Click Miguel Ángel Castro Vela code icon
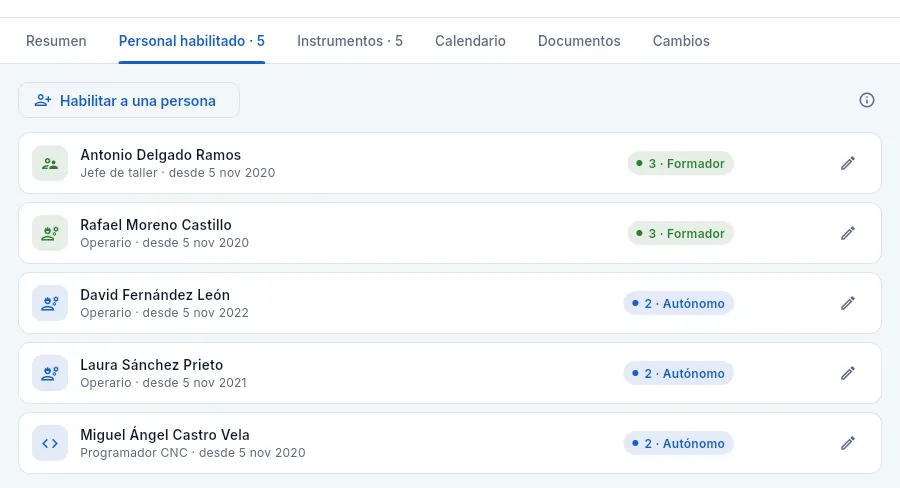900x488 pixels. 50,443
